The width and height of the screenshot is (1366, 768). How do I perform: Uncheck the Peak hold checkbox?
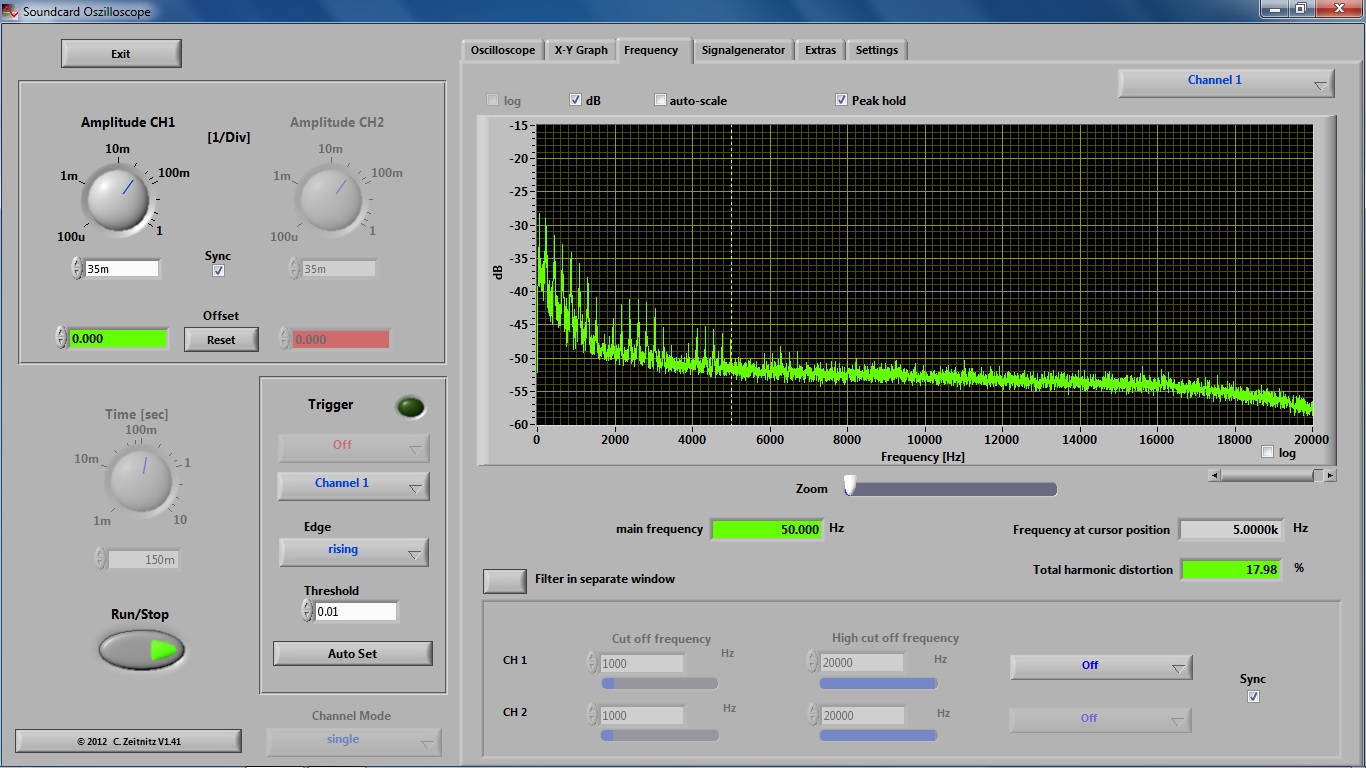click(x=842, y=100)
